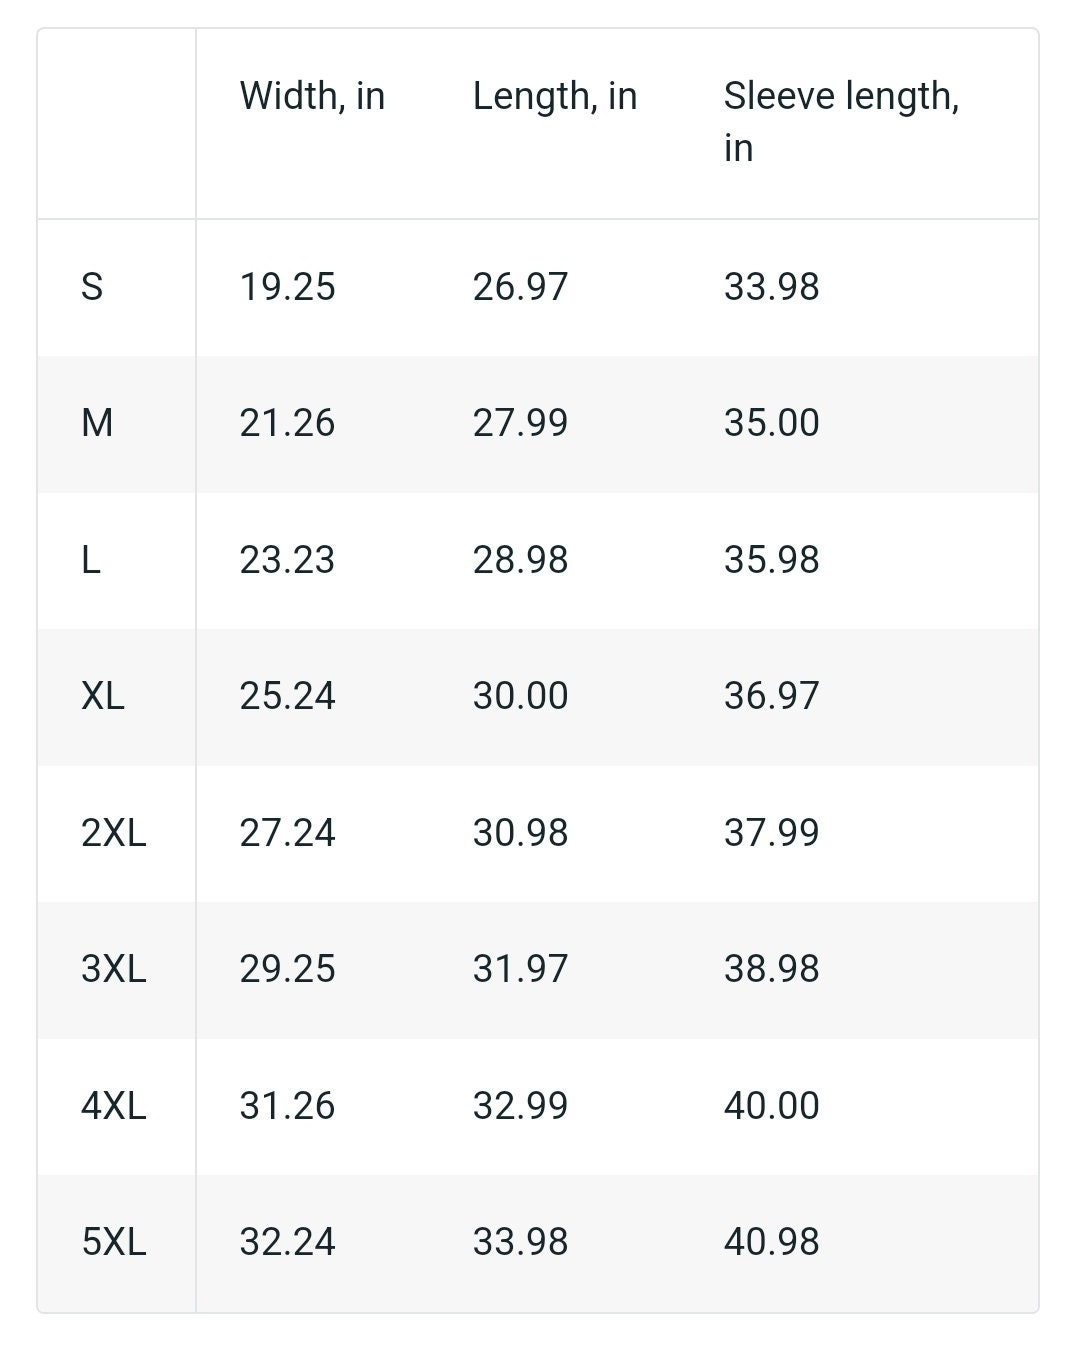1079x1364 pixels.
Task: Select the 5XL size row label
Action: (114, 1242)
